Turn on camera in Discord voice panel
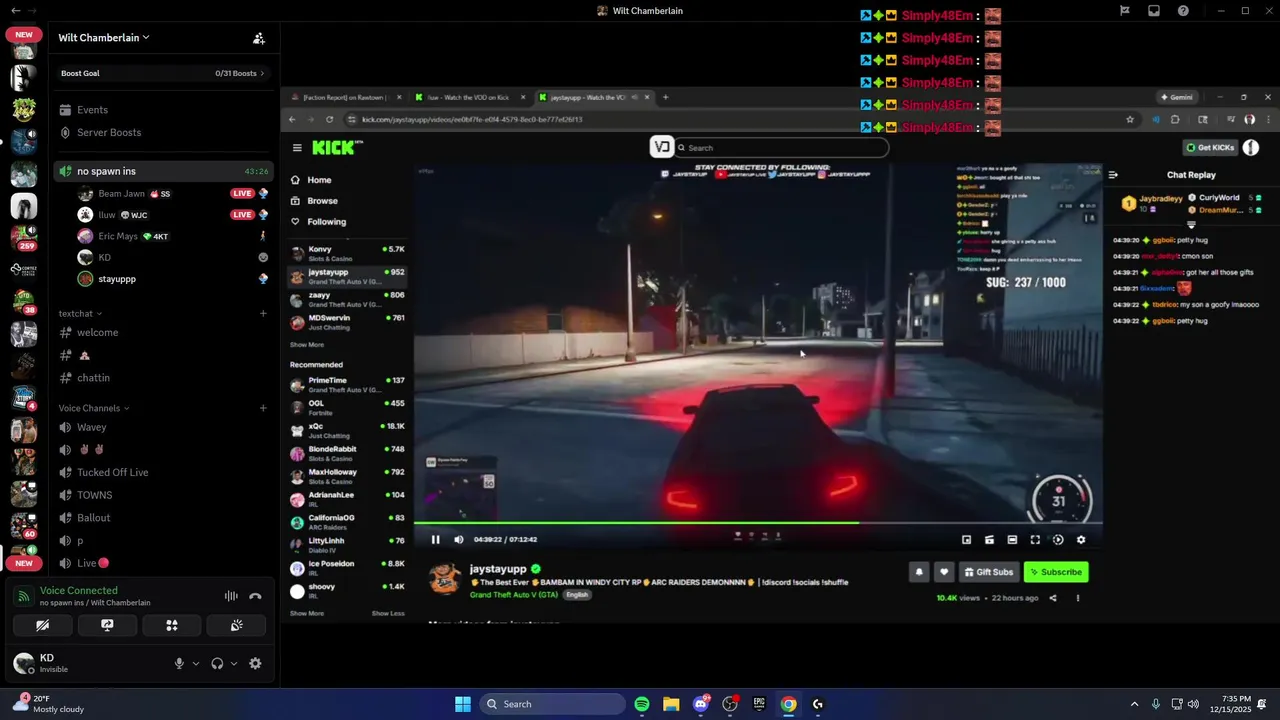The width and height of the screenshot is (1280, 720). click(42, 625)
